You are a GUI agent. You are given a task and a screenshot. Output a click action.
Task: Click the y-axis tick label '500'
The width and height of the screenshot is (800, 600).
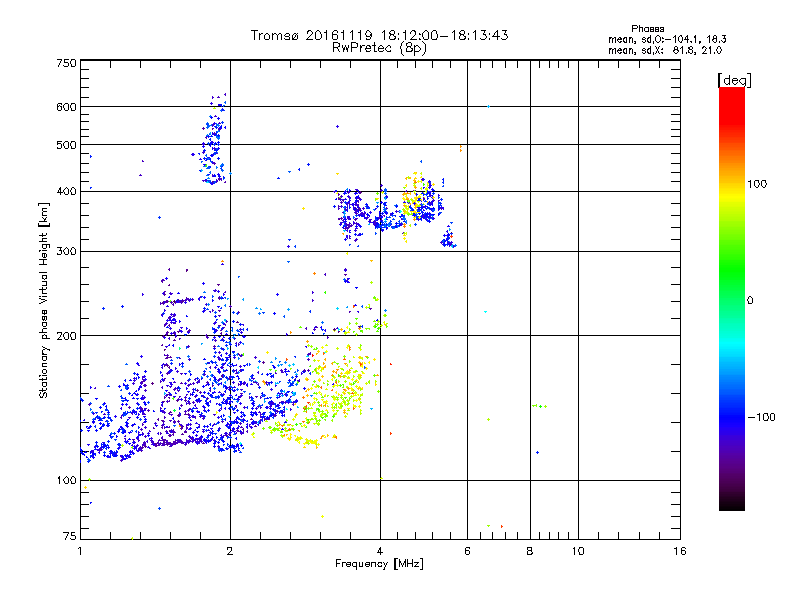pos(66,145)
